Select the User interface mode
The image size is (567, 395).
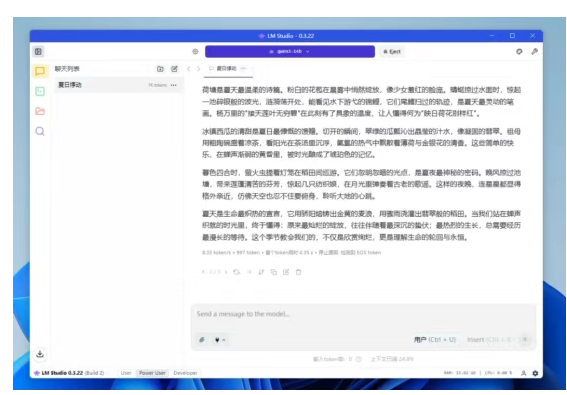(x=126, y=373)
